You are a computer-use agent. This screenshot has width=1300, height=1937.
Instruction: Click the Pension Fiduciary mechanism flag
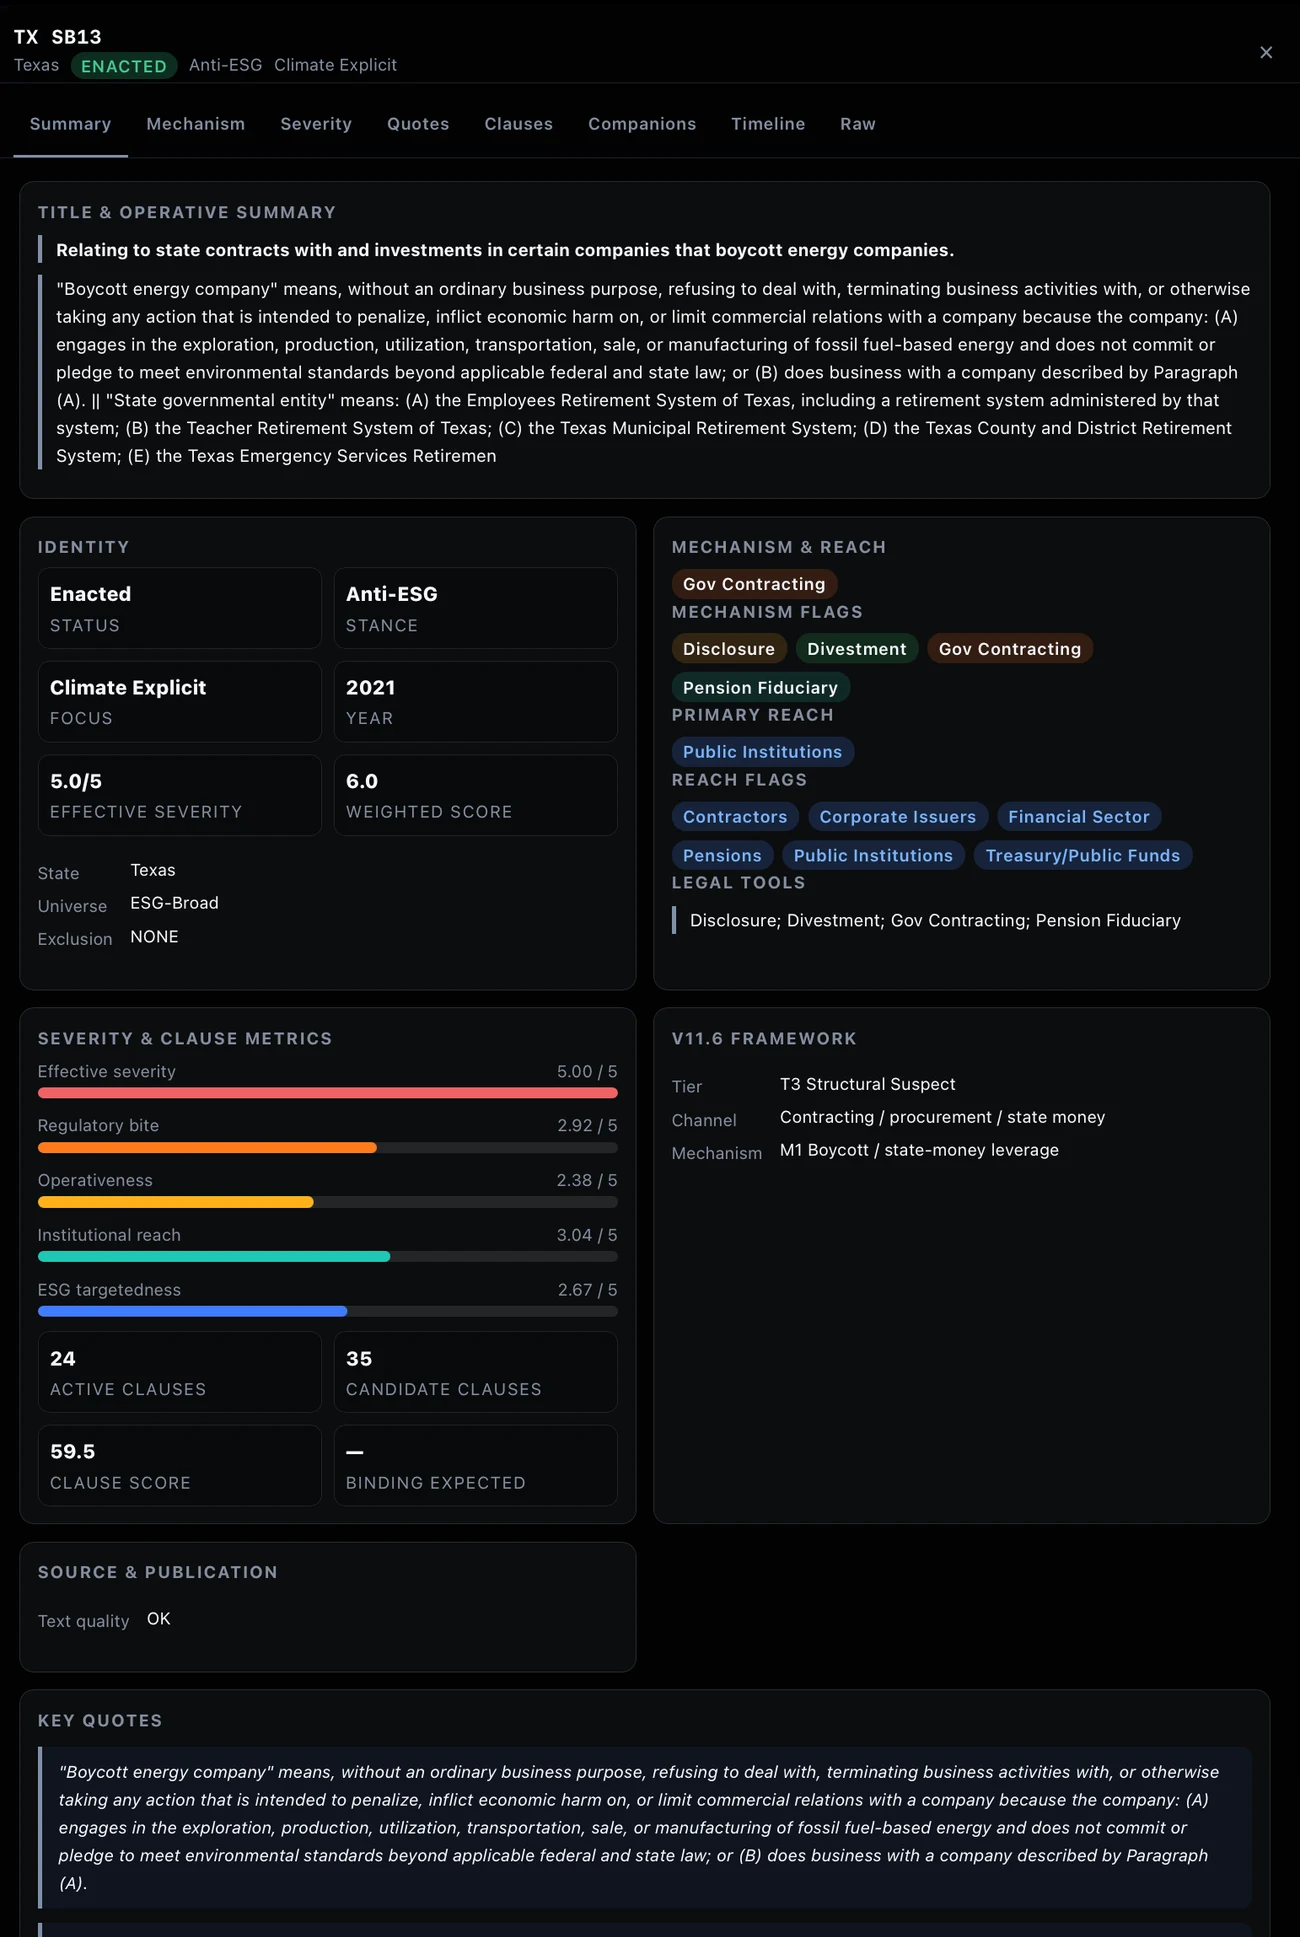760,688
